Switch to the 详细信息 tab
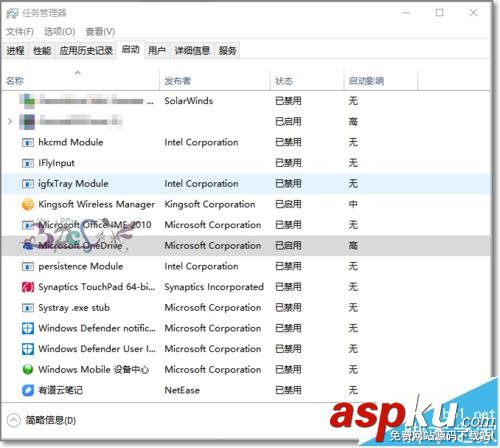 pos(192,51)
